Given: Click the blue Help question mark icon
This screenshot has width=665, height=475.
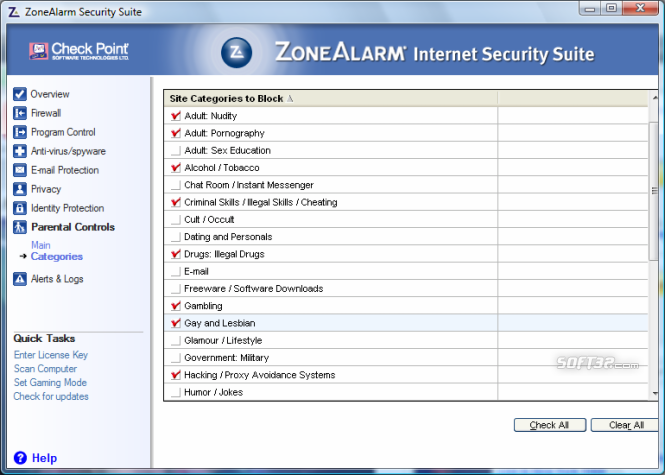Looking at the screenshot, I should pyautogui.click(x=20, y=458).
